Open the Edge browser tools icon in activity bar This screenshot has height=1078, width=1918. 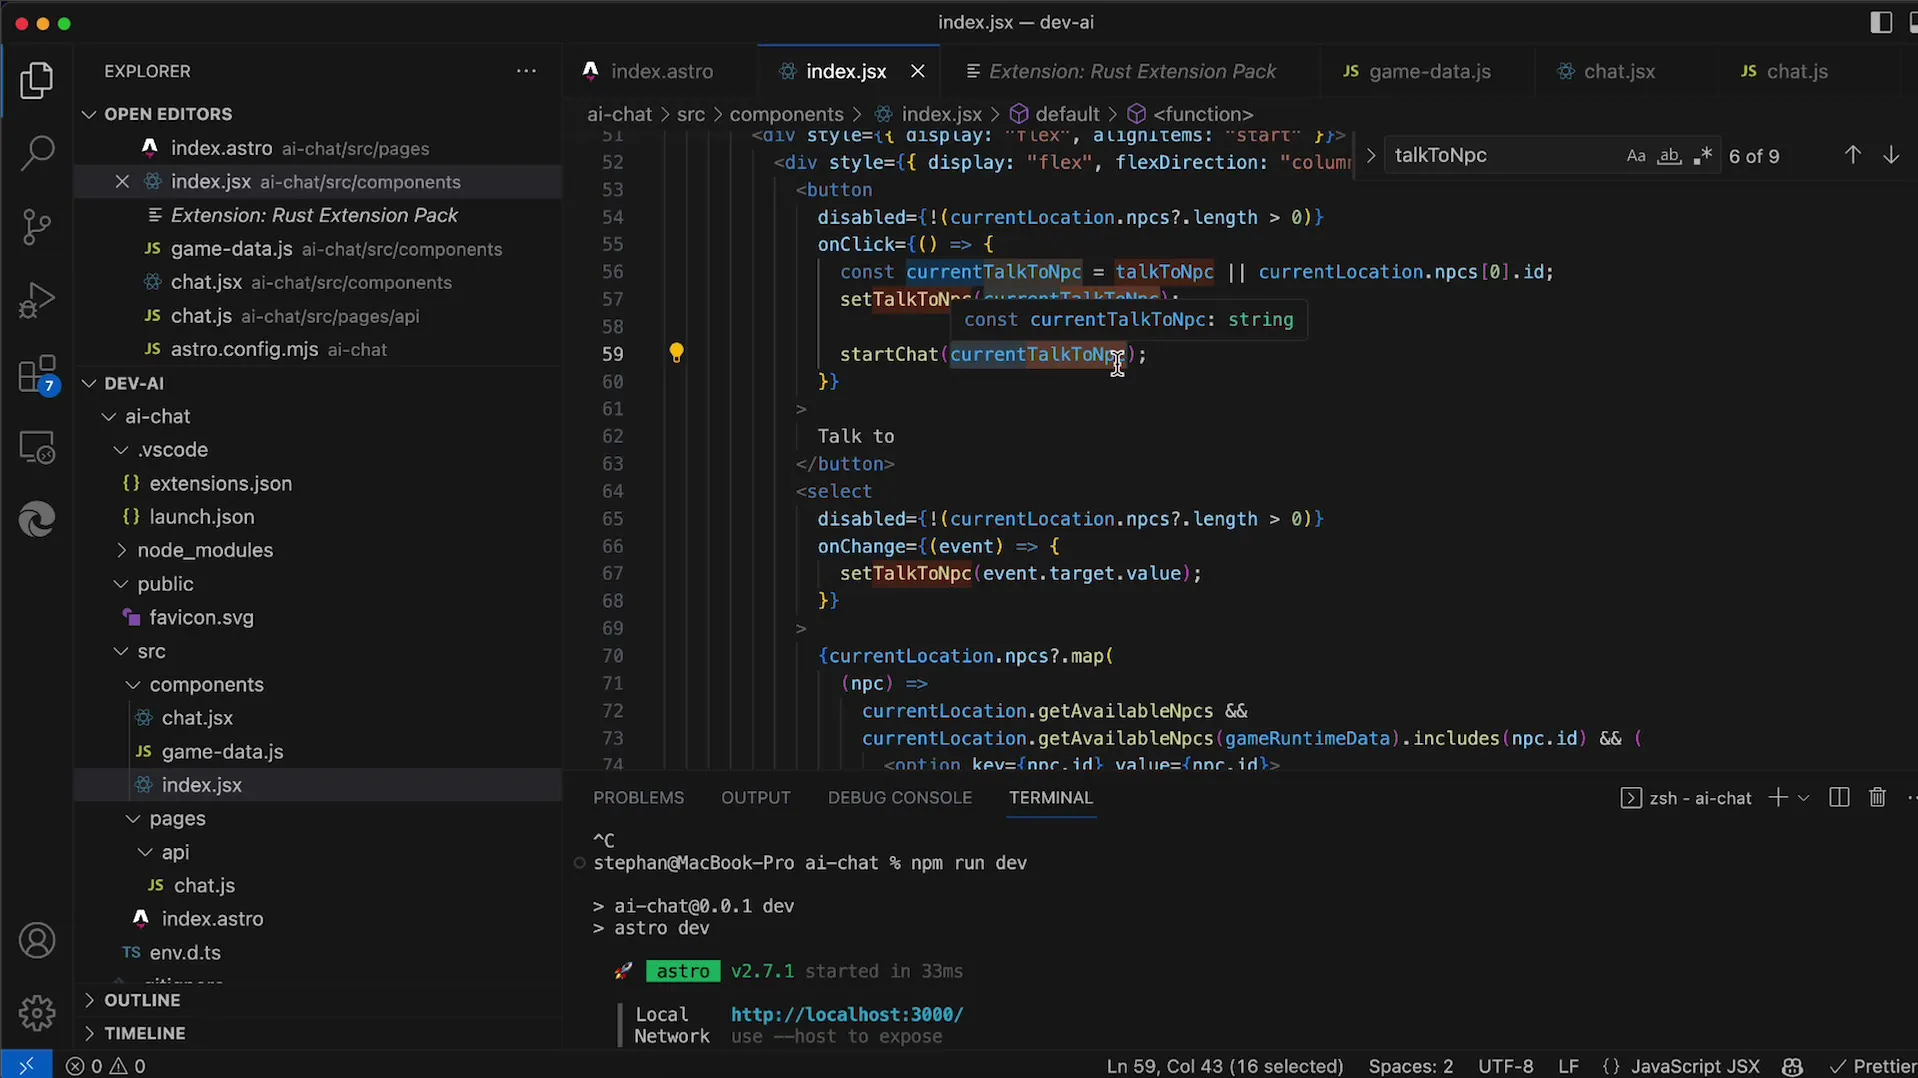37,520
